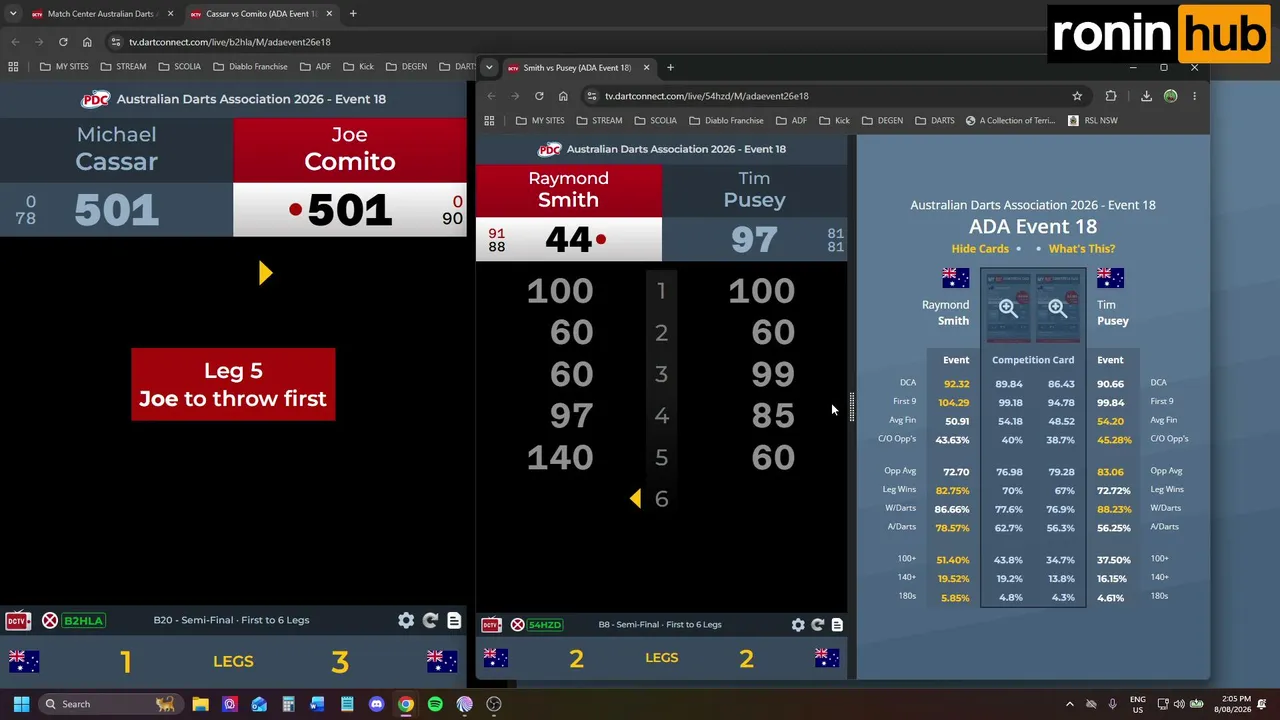Open Calculator from the taskbar

click(x=288, y=704)
